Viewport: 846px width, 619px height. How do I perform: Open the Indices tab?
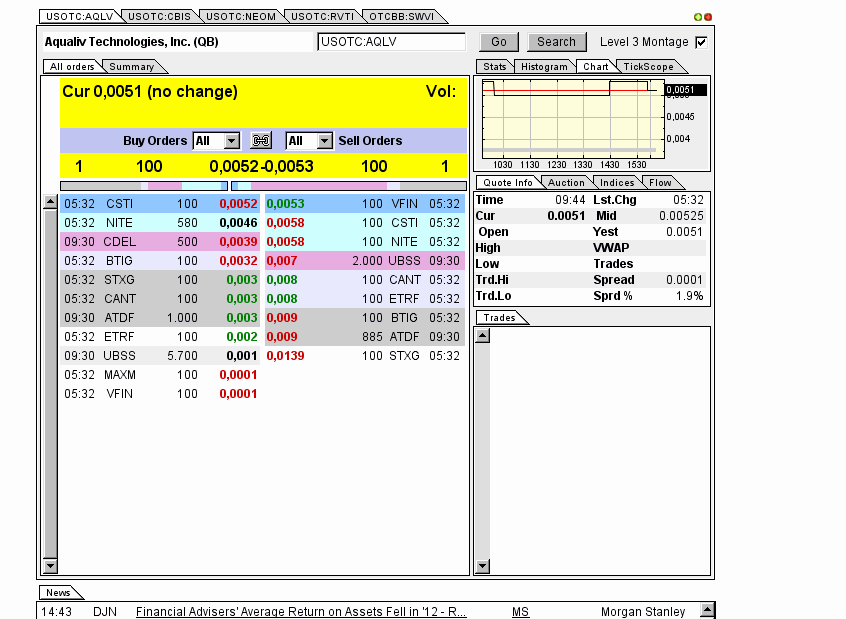click(x=617, y=183)
